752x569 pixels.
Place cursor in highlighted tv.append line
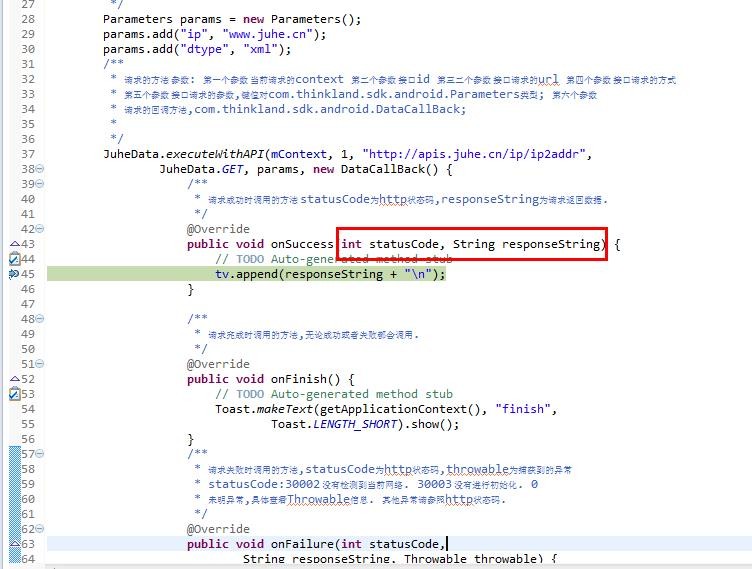tap(330, 274)
